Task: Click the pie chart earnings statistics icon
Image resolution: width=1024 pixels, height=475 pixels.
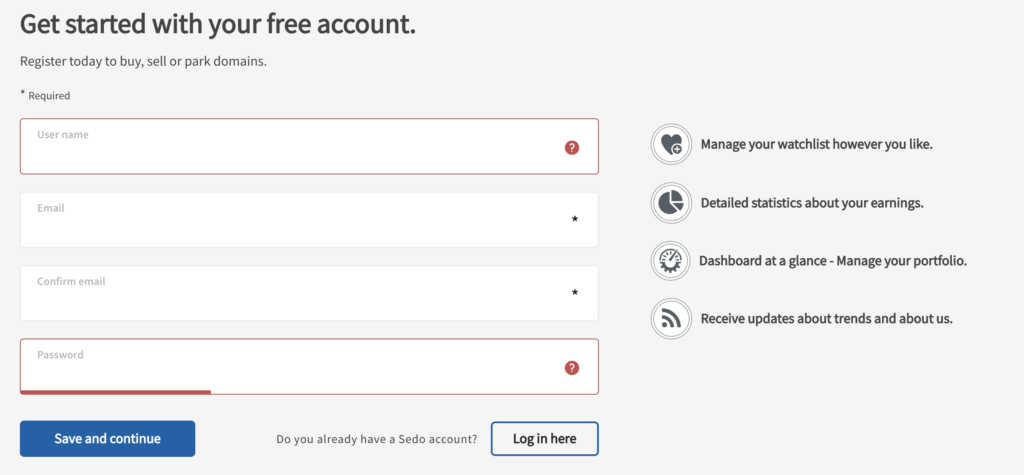Action: (x=670, y=202)
